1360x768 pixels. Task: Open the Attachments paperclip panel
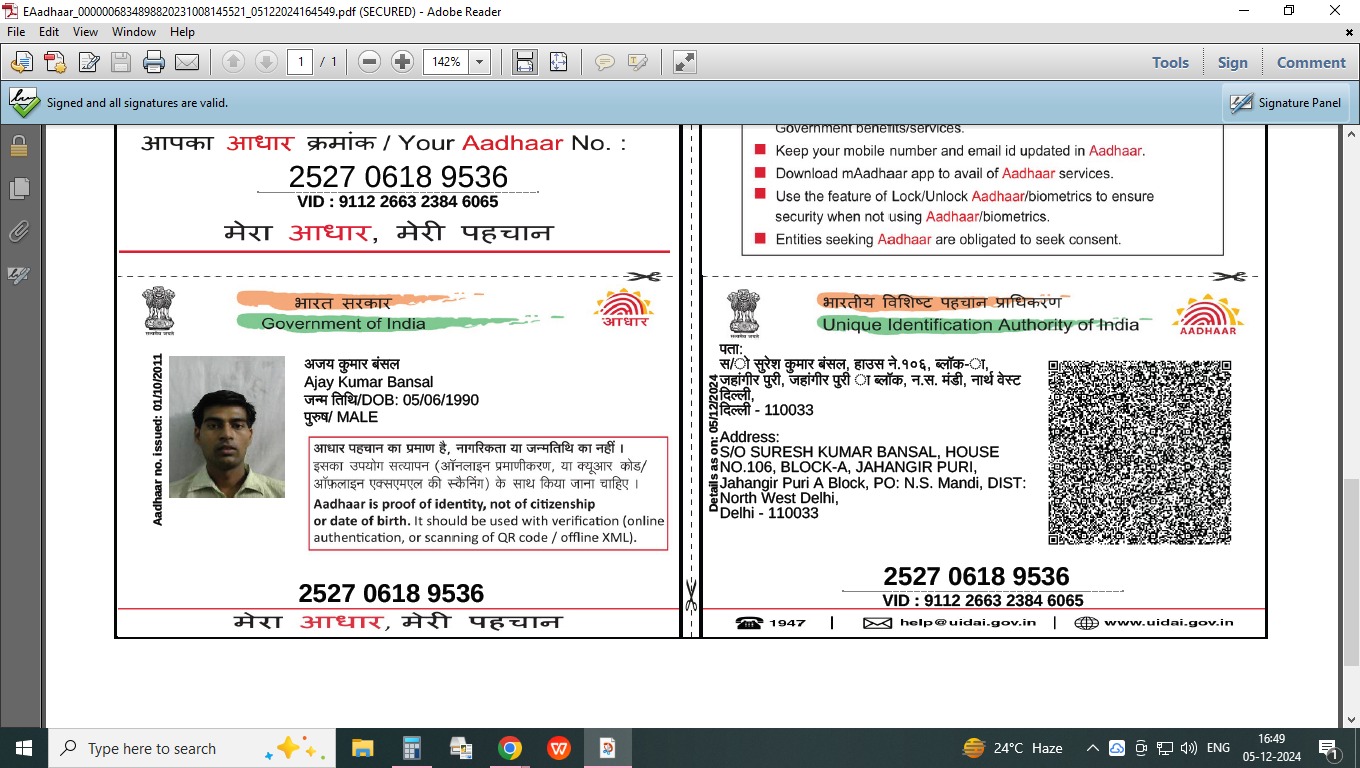pyautogui.click(x=19, y=232)
